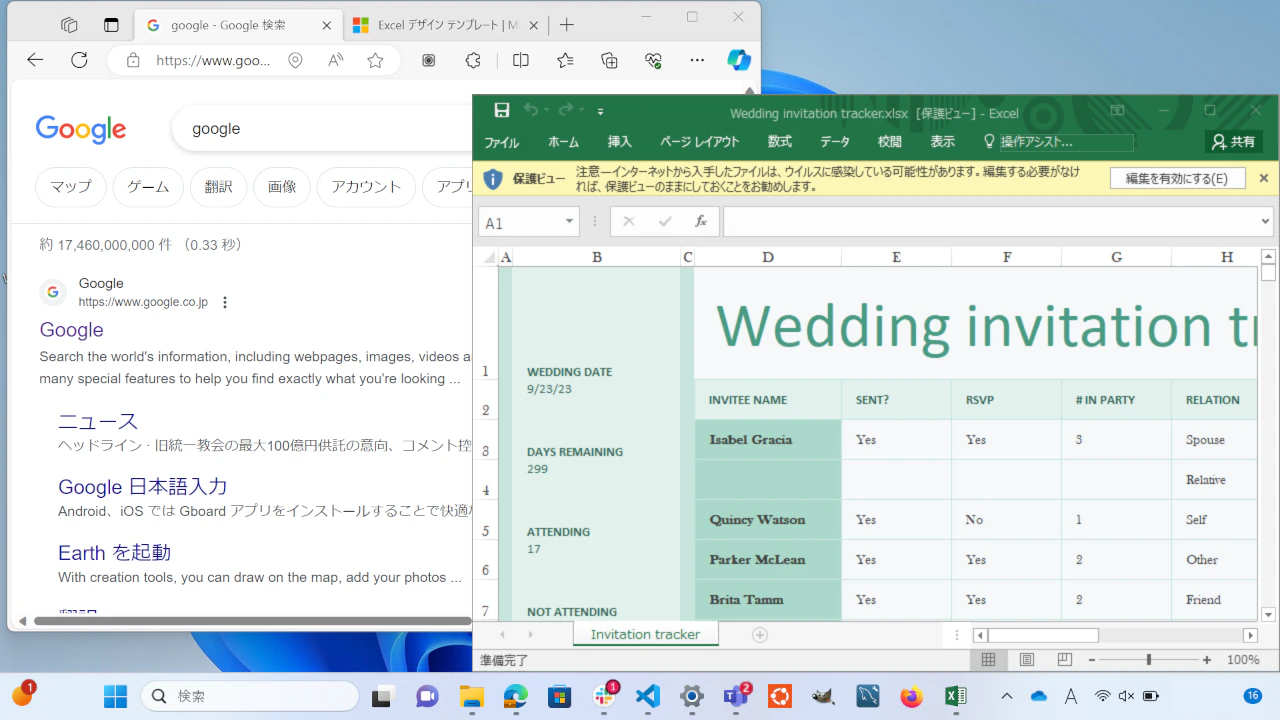Add a new sheet with the plus icon
The image size is (1280, 720).
759,635
